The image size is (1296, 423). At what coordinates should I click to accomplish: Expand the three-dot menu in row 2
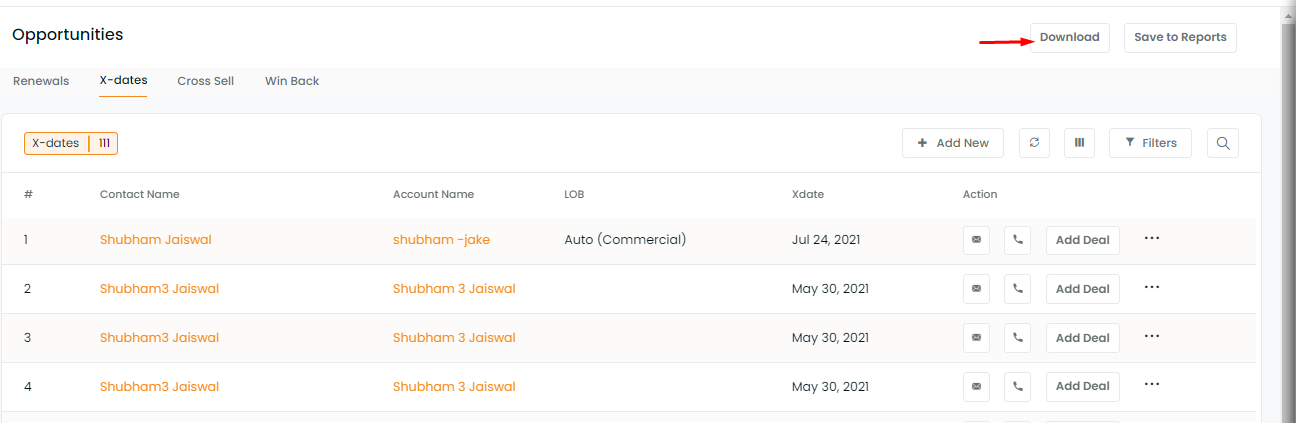[x=1151, y=287]
